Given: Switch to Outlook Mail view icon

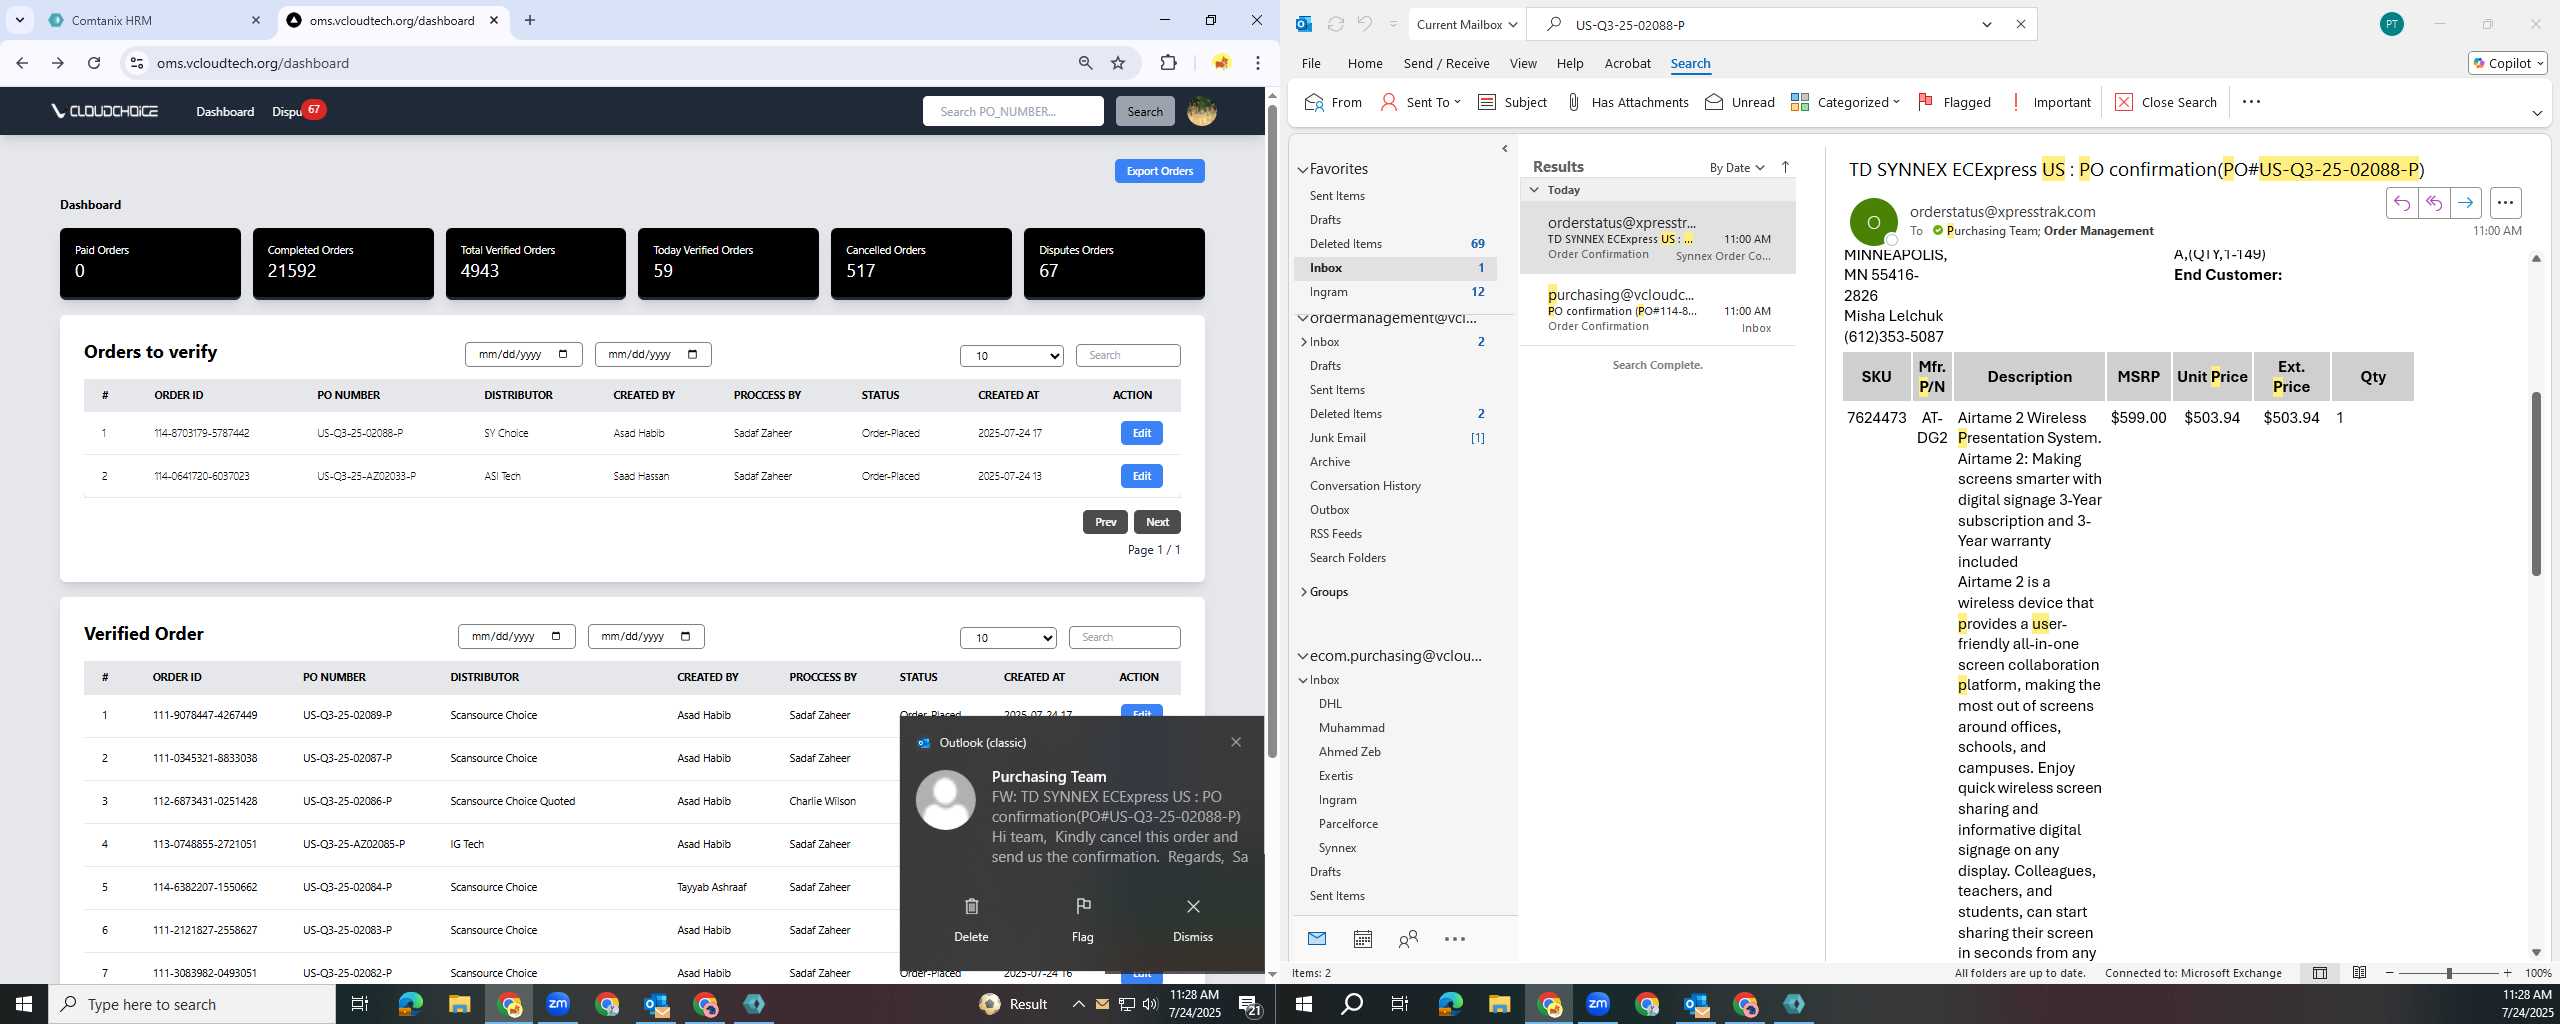Looking at the screenshot, I should (x=1316, y=939).
